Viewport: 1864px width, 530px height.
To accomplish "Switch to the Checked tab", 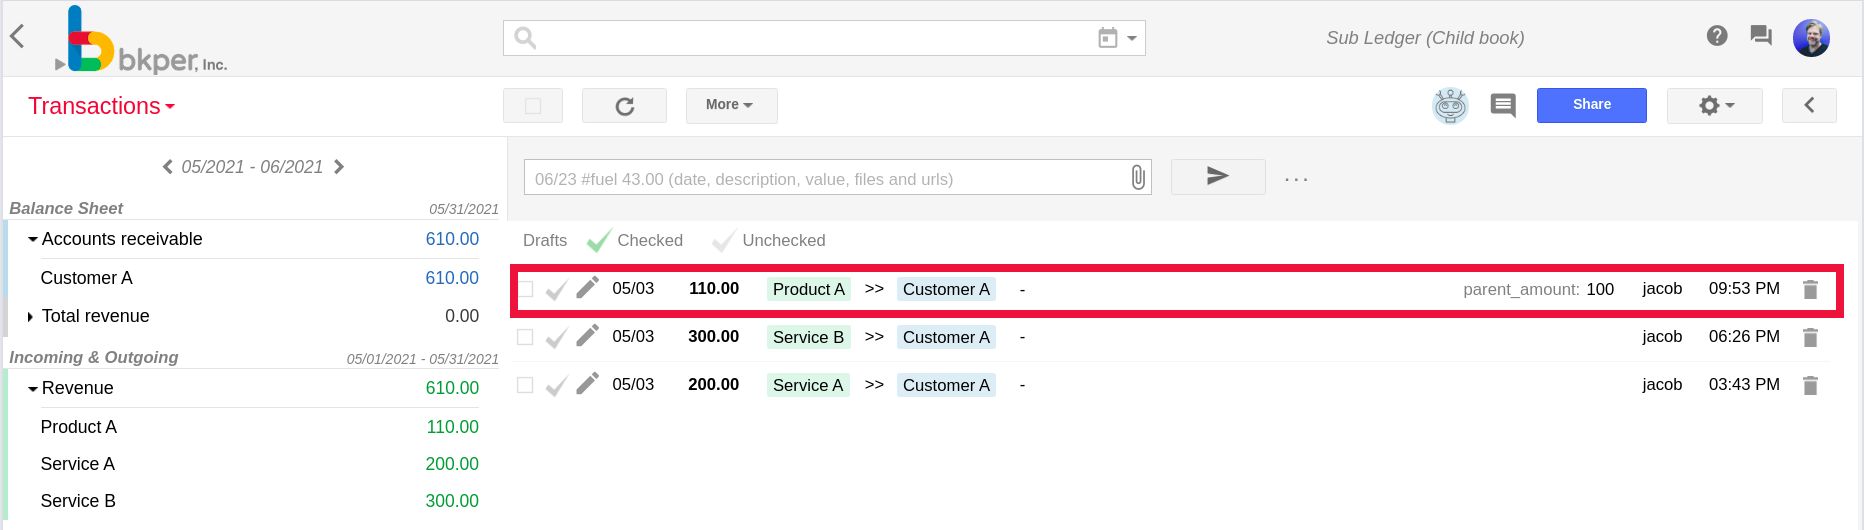I will [x=636, y=241].
